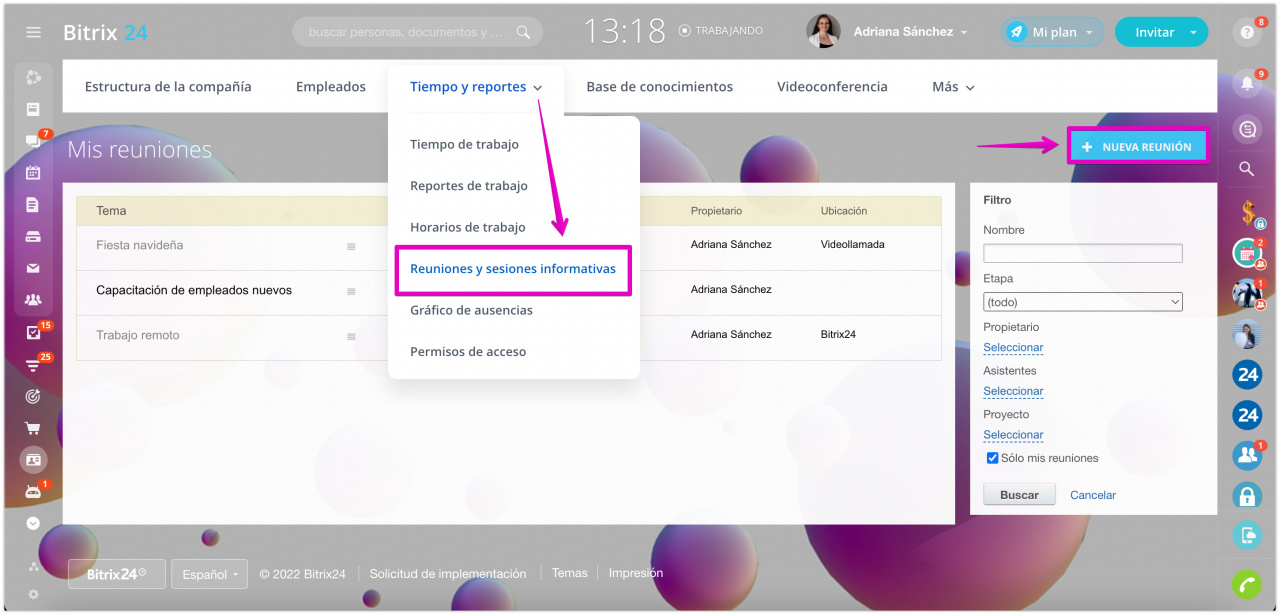This screenshot has height=615, width=1280.
Task: Click the magnifier in the top search bar
Action: coord(523,32)
